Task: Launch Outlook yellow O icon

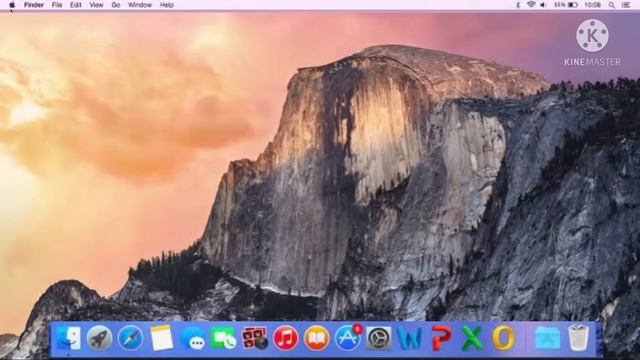Action: pos(504,338)
